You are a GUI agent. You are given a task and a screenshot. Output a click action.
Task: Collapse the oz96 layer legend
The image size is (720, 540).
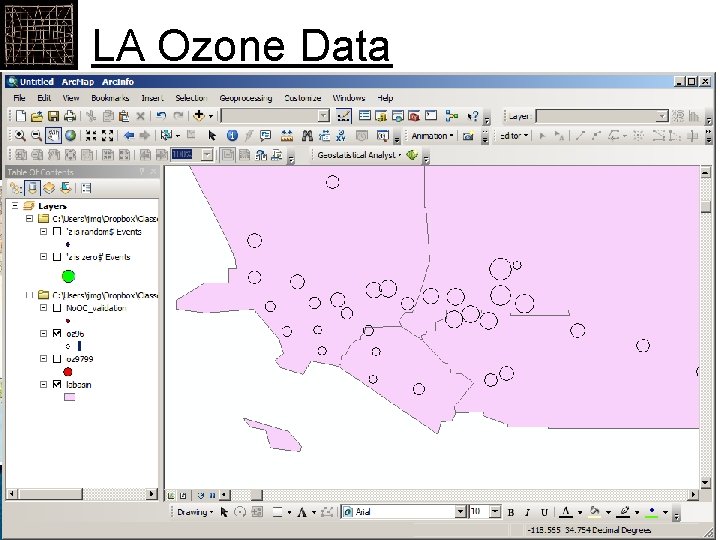[x=44, y=333]
